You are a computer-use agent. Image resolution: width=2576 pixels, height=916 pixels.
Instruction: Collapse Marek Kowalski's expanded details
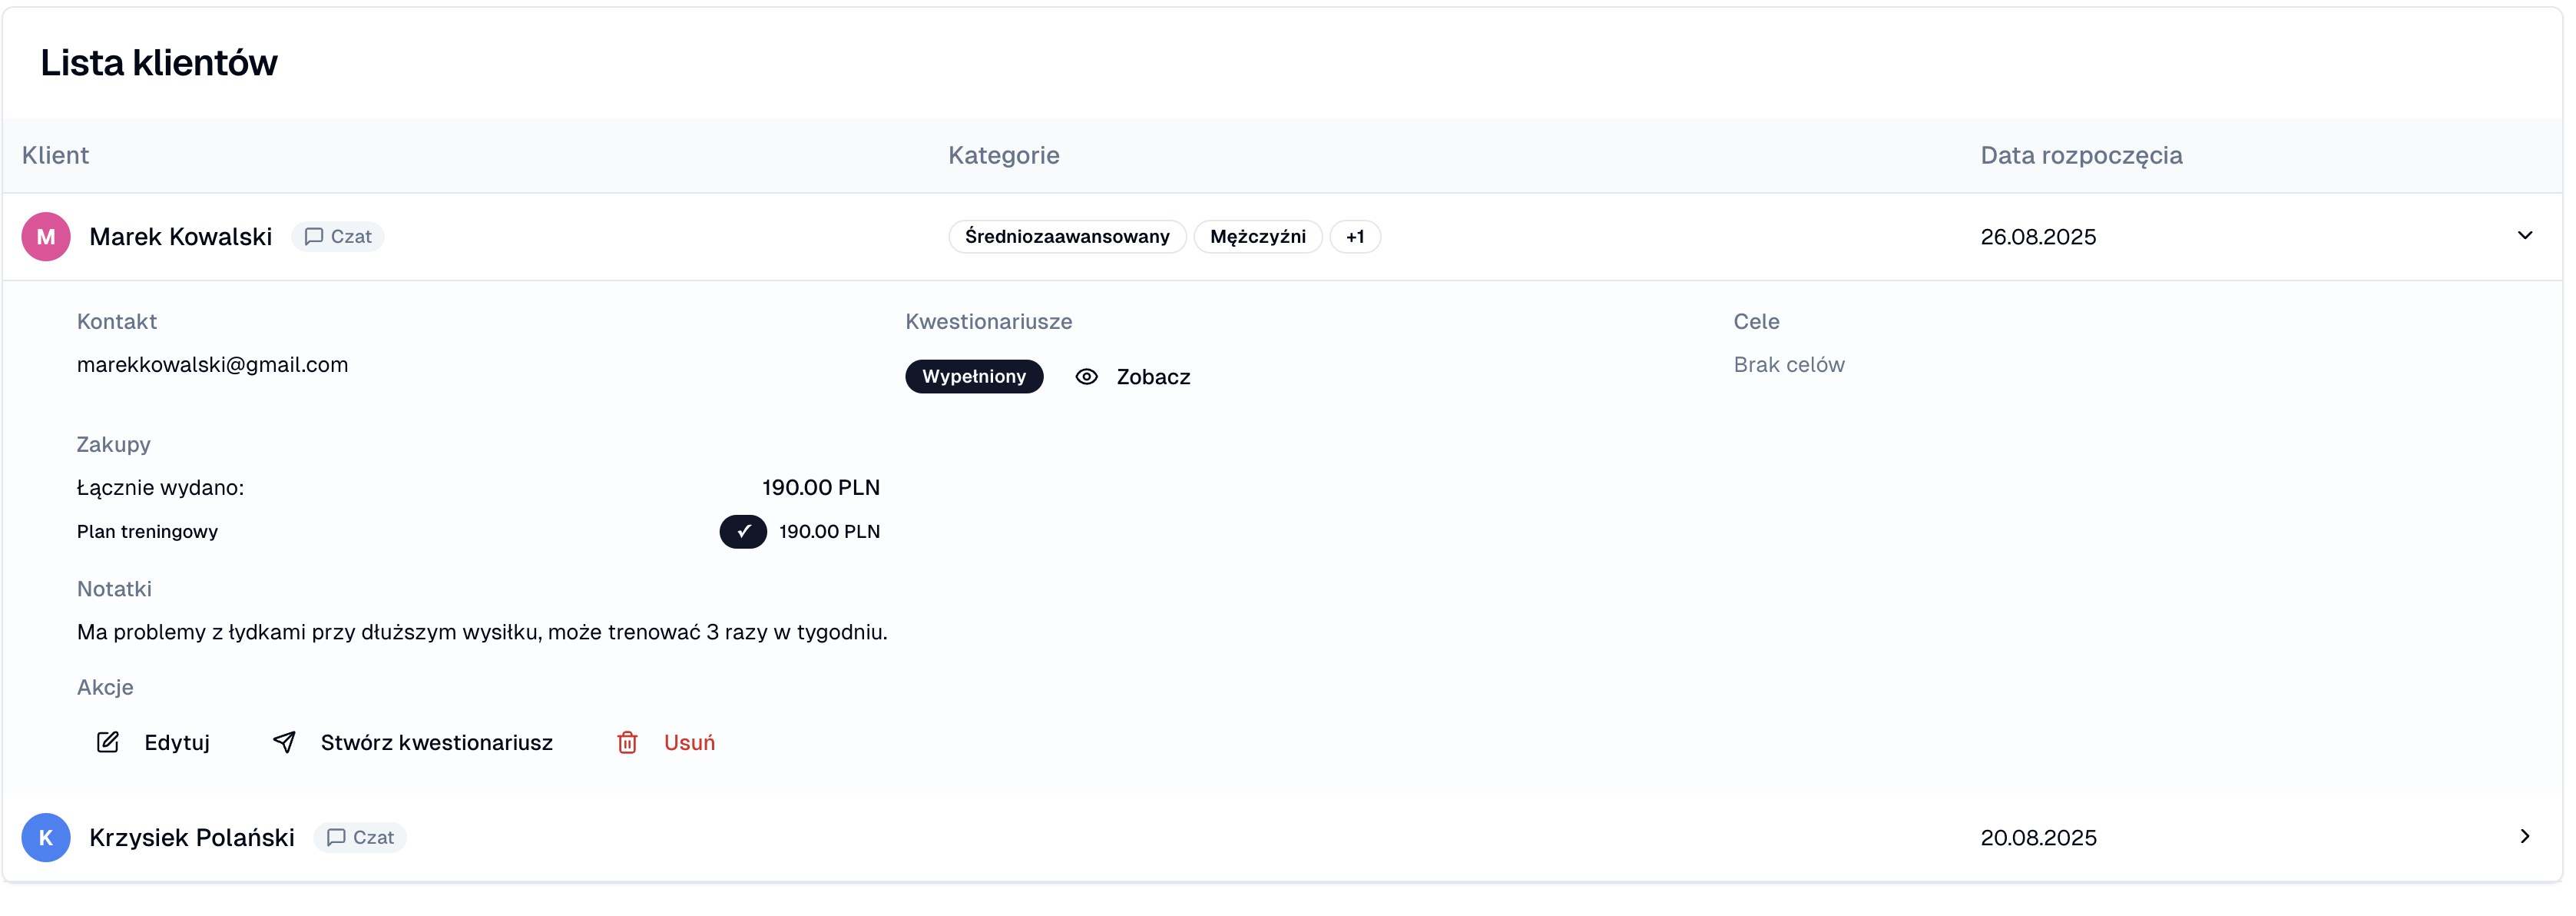[x=2527, y=236]
